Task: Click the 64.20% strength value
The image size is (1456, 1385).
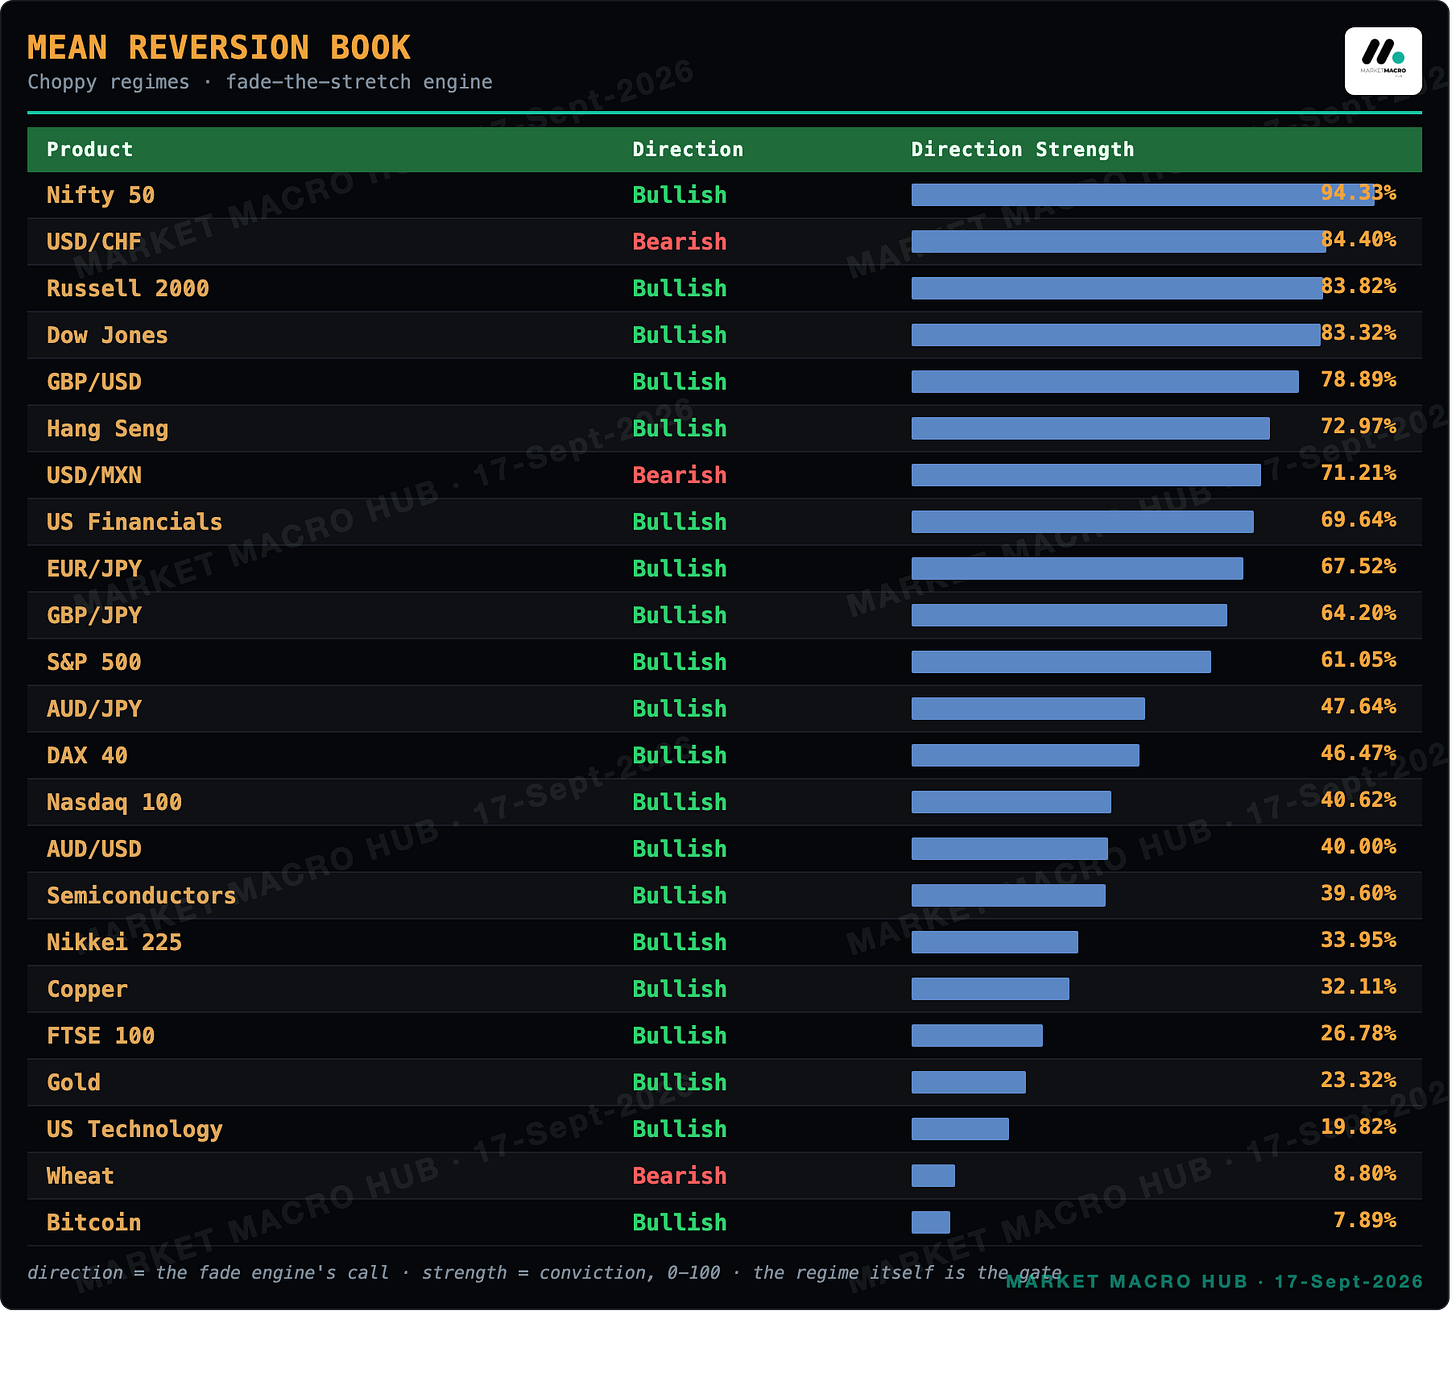Action: (x=1358, y=613)
